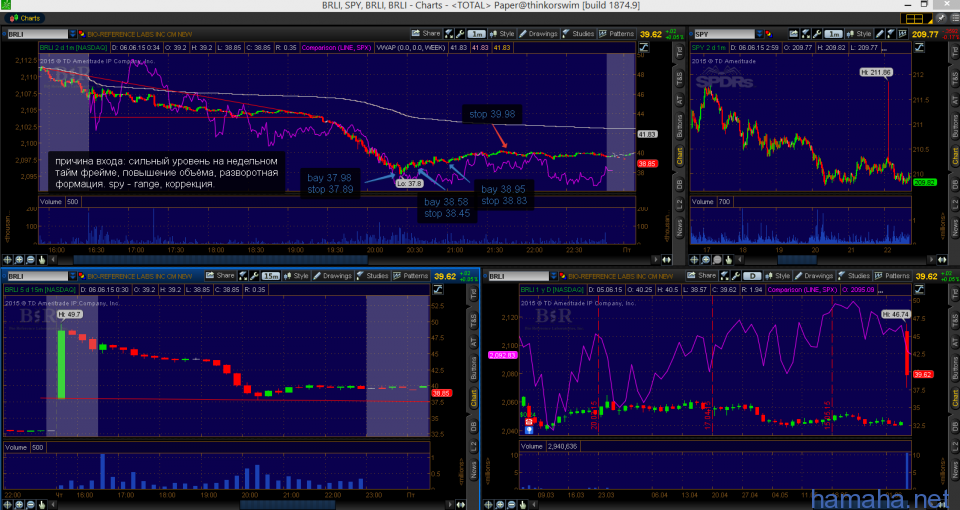Select pan hand tool under BRLI 15m chart
Viewport: 960px width, 510px height.
(x=42, y=504)
